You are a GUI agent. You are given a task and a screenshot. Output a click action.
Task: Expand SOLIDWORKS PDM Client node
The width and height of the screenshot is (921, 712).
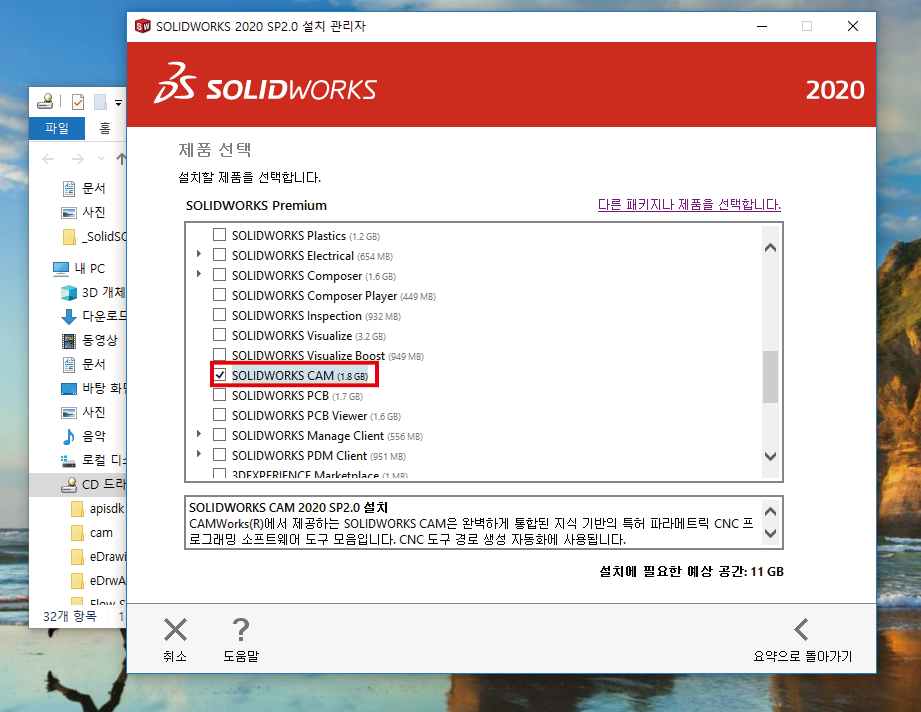199,454
